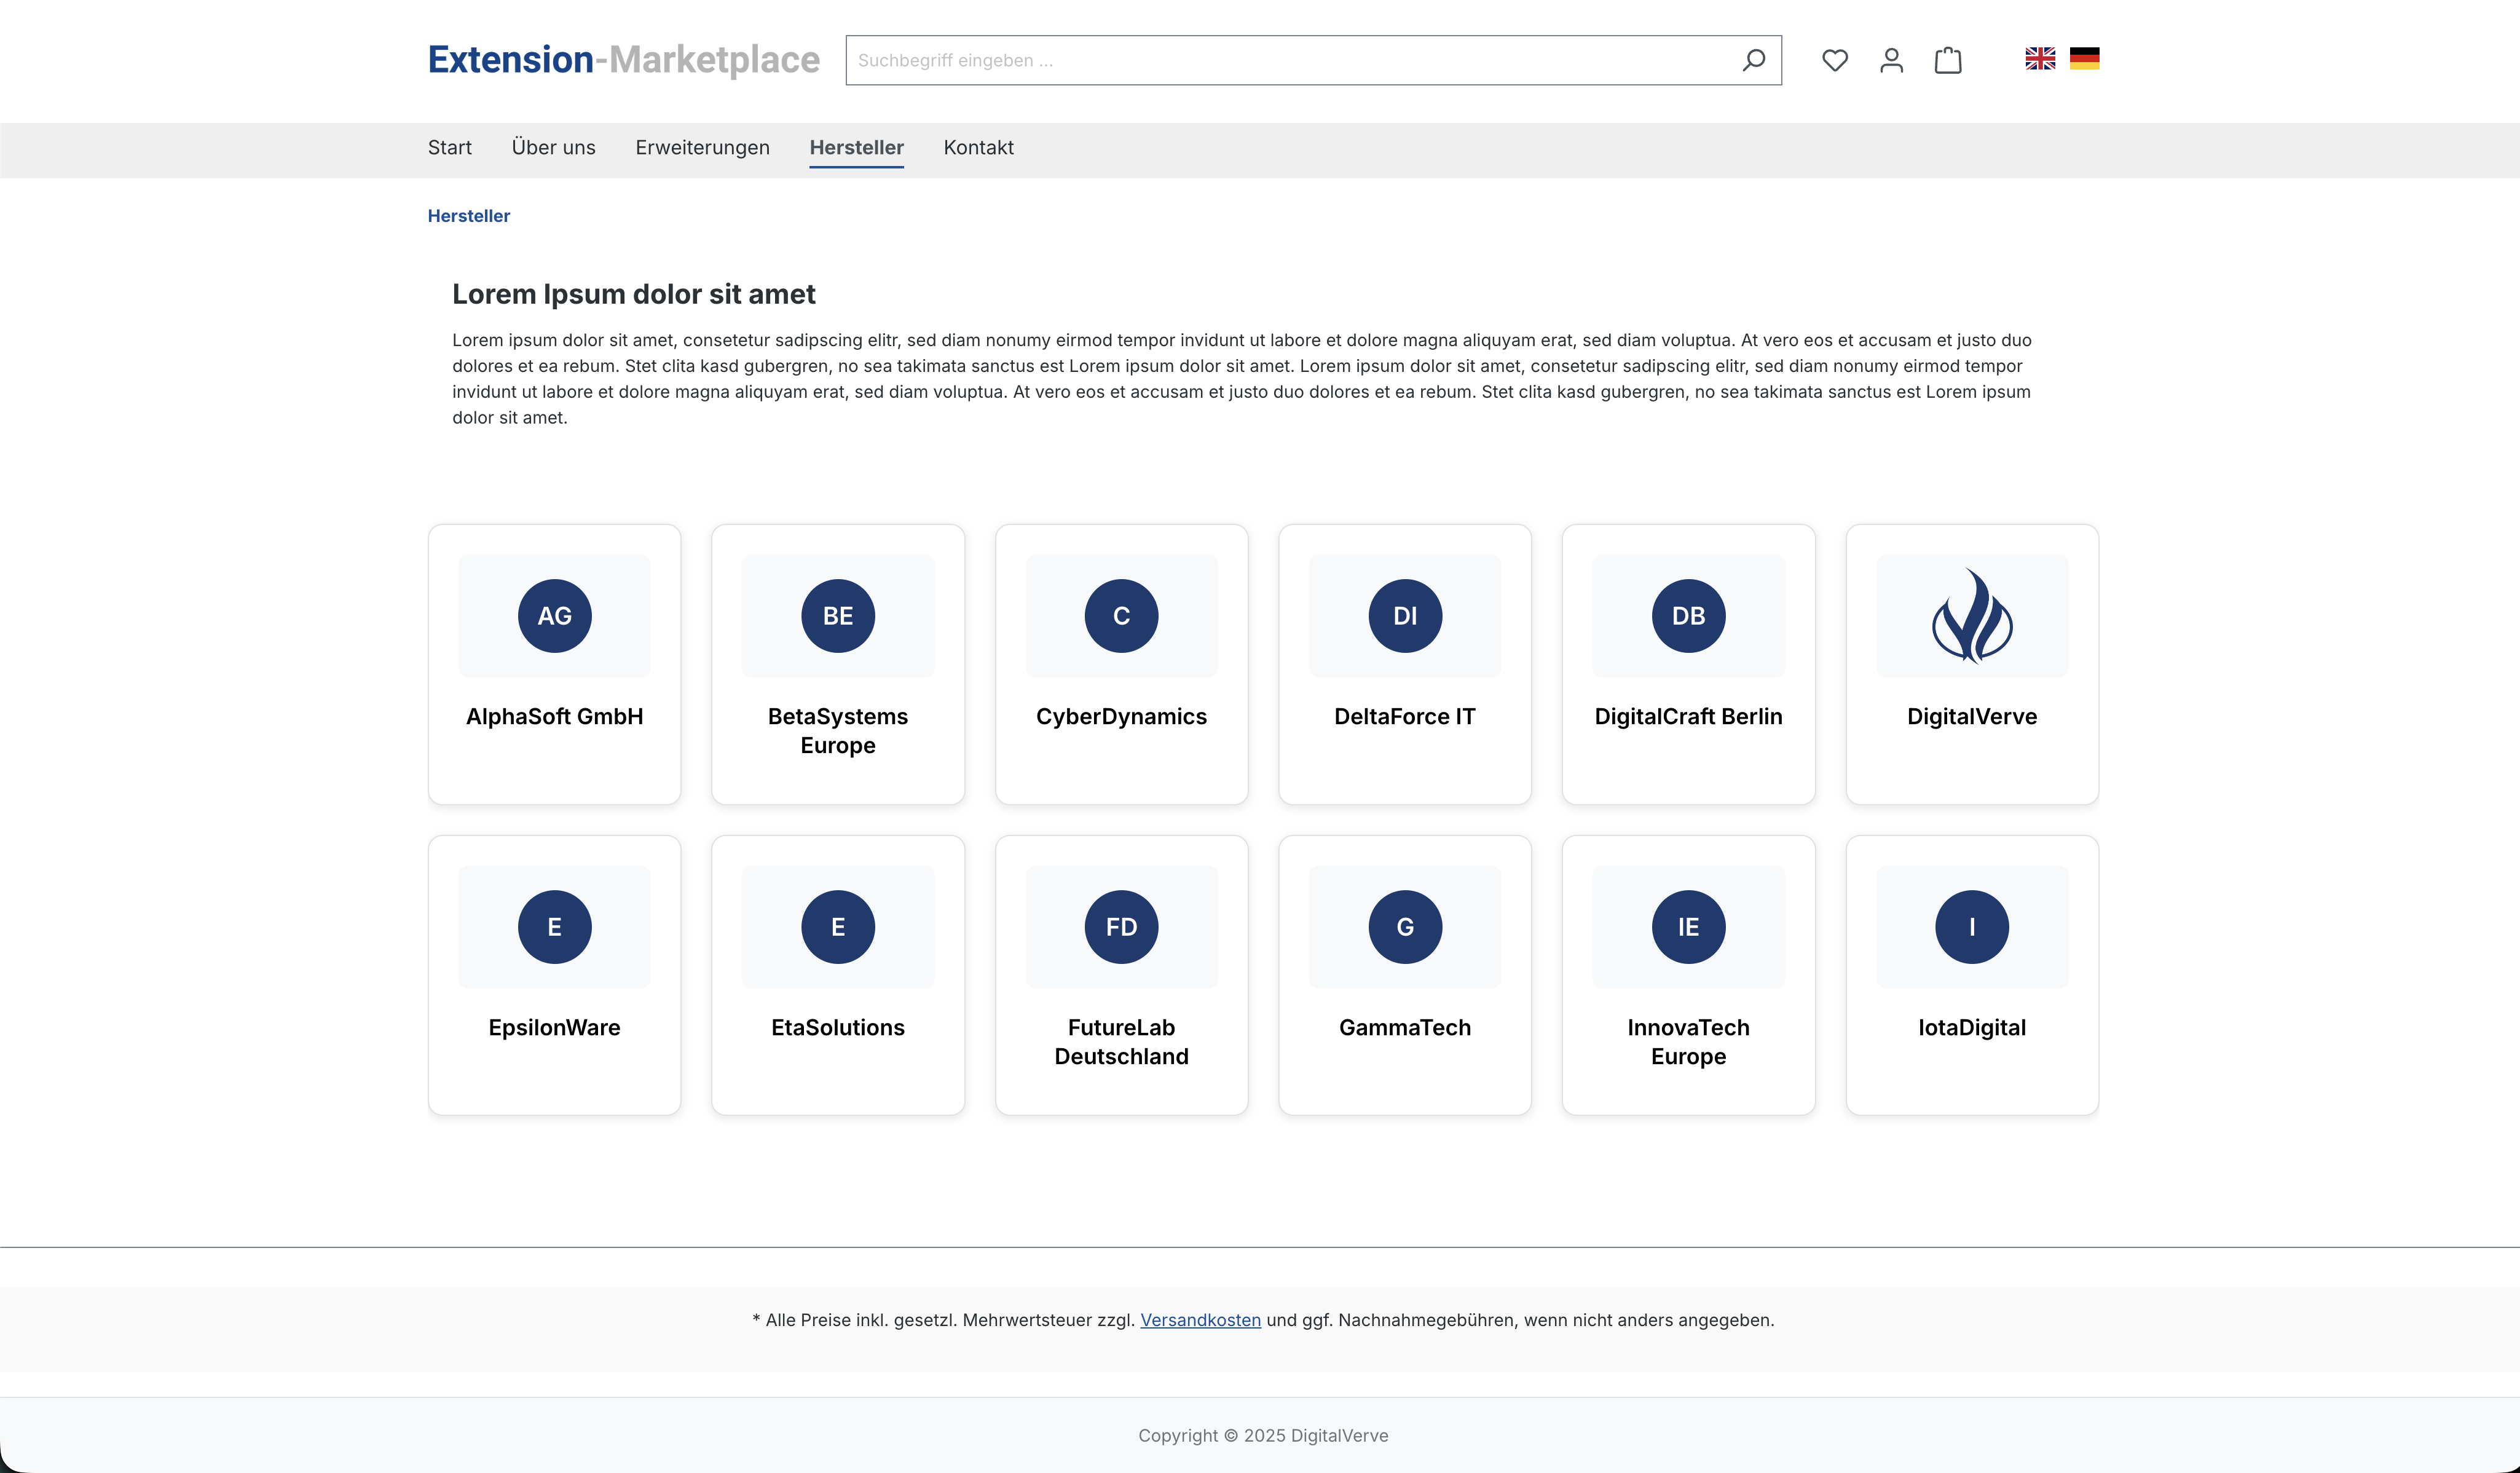Screen dimensions: 2520x1473
Task: Click the Hersteller breadcrumb link
Action: [468, 216]
